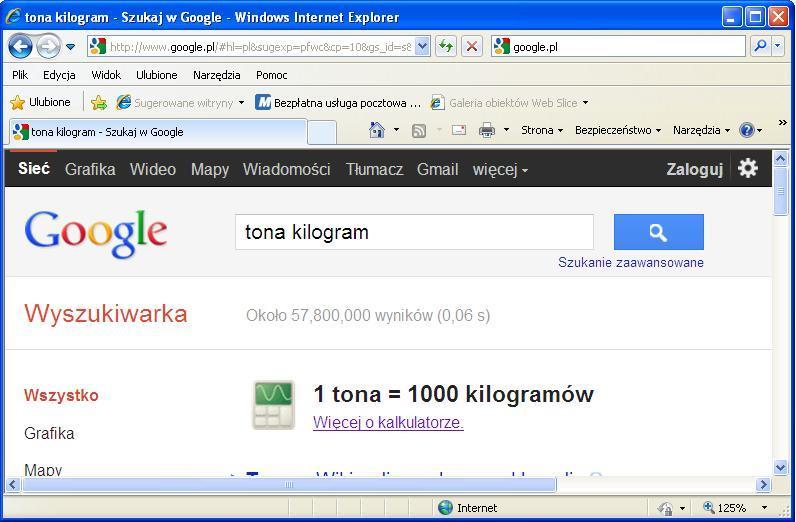Open Narzędzia command bar menu
The height and width of the screenshot is (522, 796).
click(x=702, y=130)
